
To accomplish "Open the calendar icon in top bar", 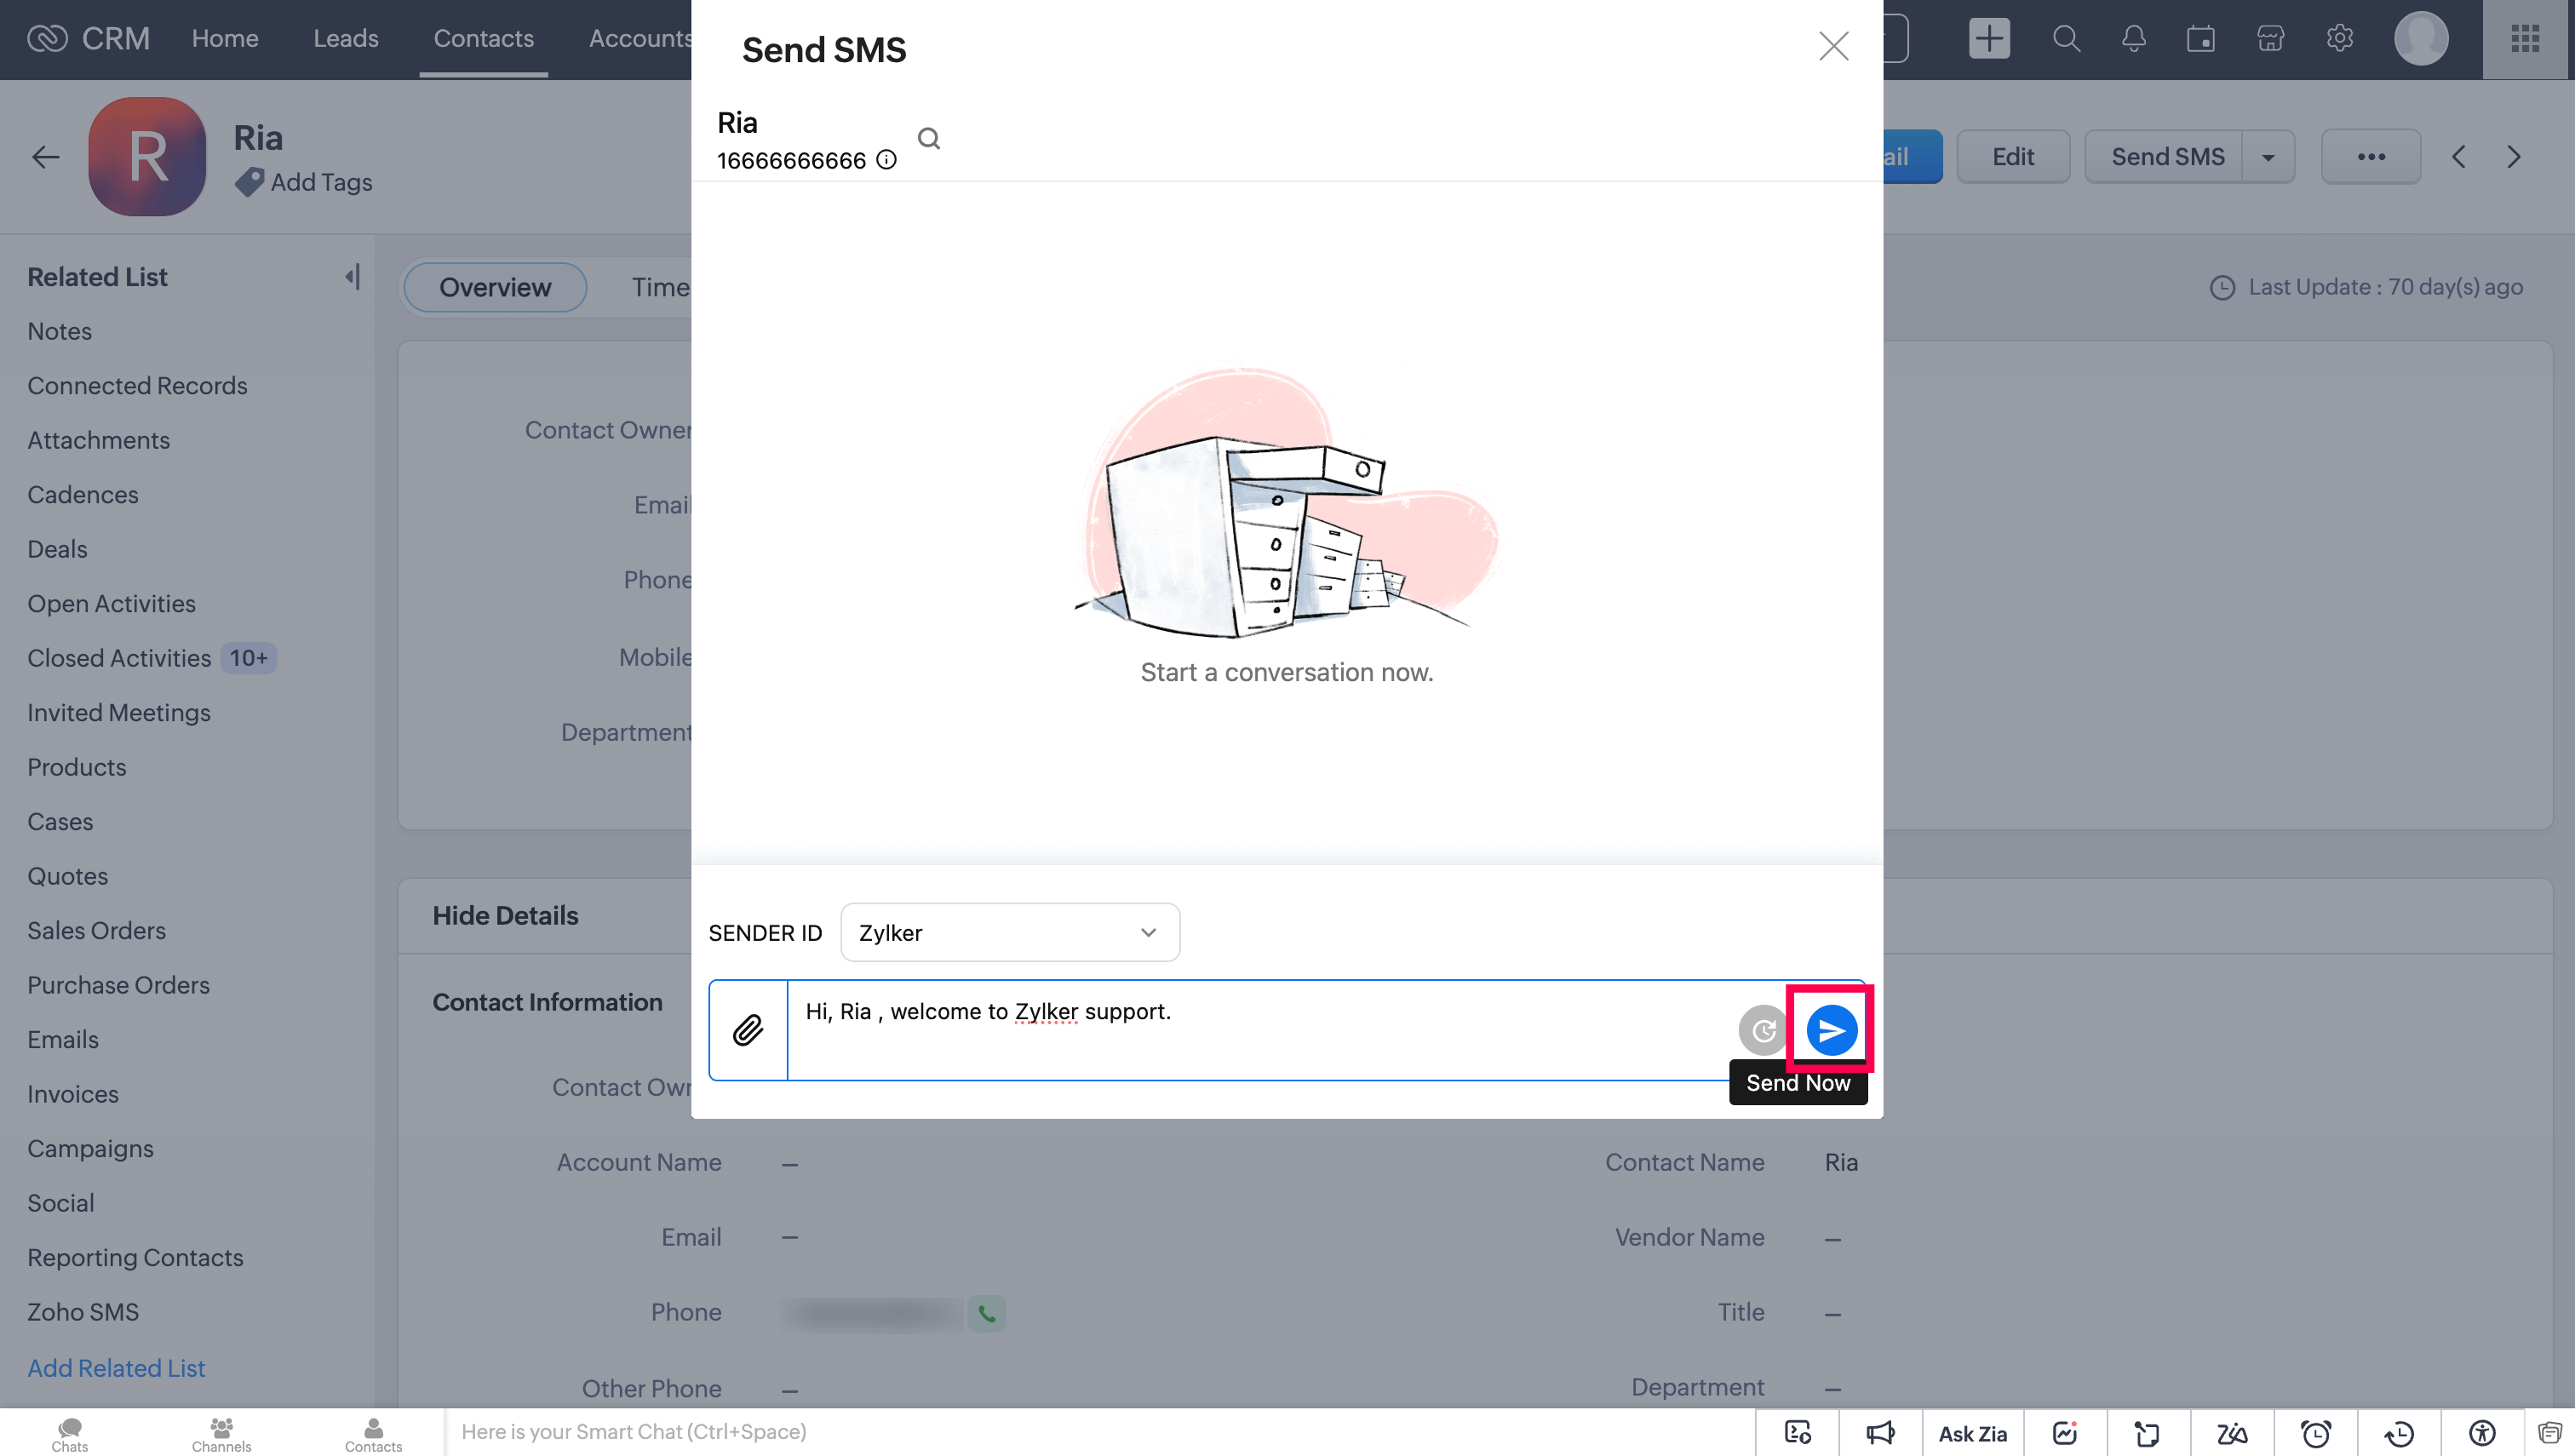I will pyautogui.click(x=2200, y=39).
